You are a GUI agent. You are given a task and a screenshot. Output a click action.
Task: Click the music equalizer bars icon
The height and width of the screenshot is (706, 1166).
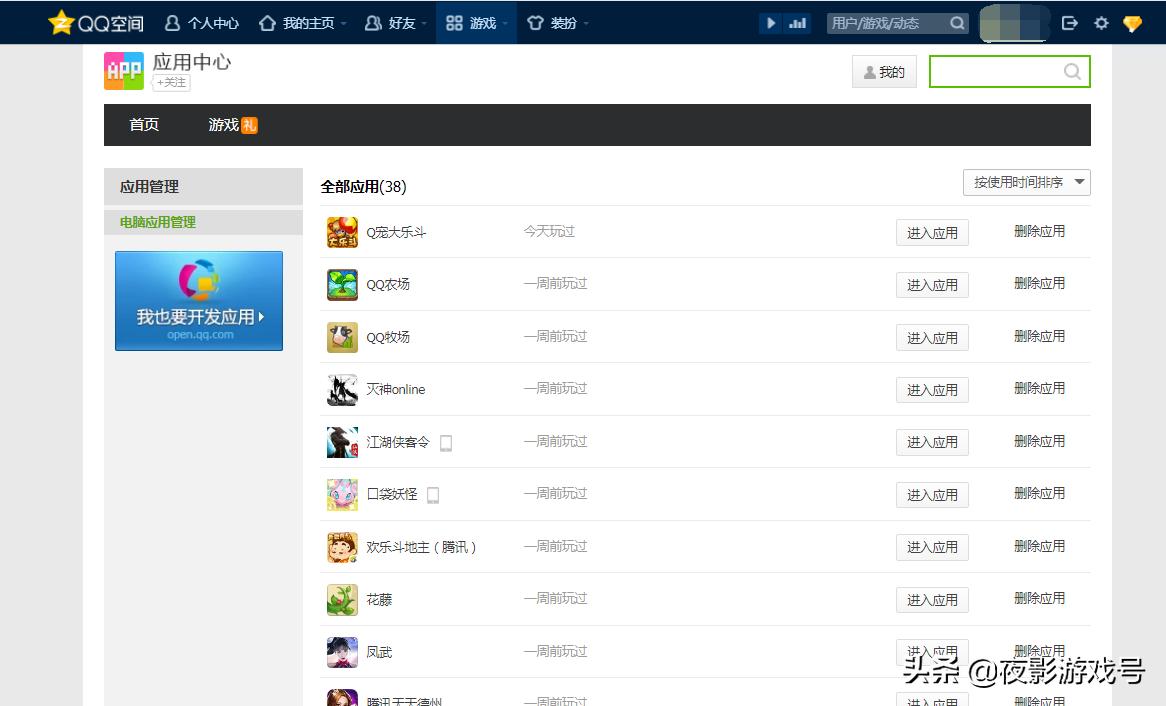pos(797,23)
